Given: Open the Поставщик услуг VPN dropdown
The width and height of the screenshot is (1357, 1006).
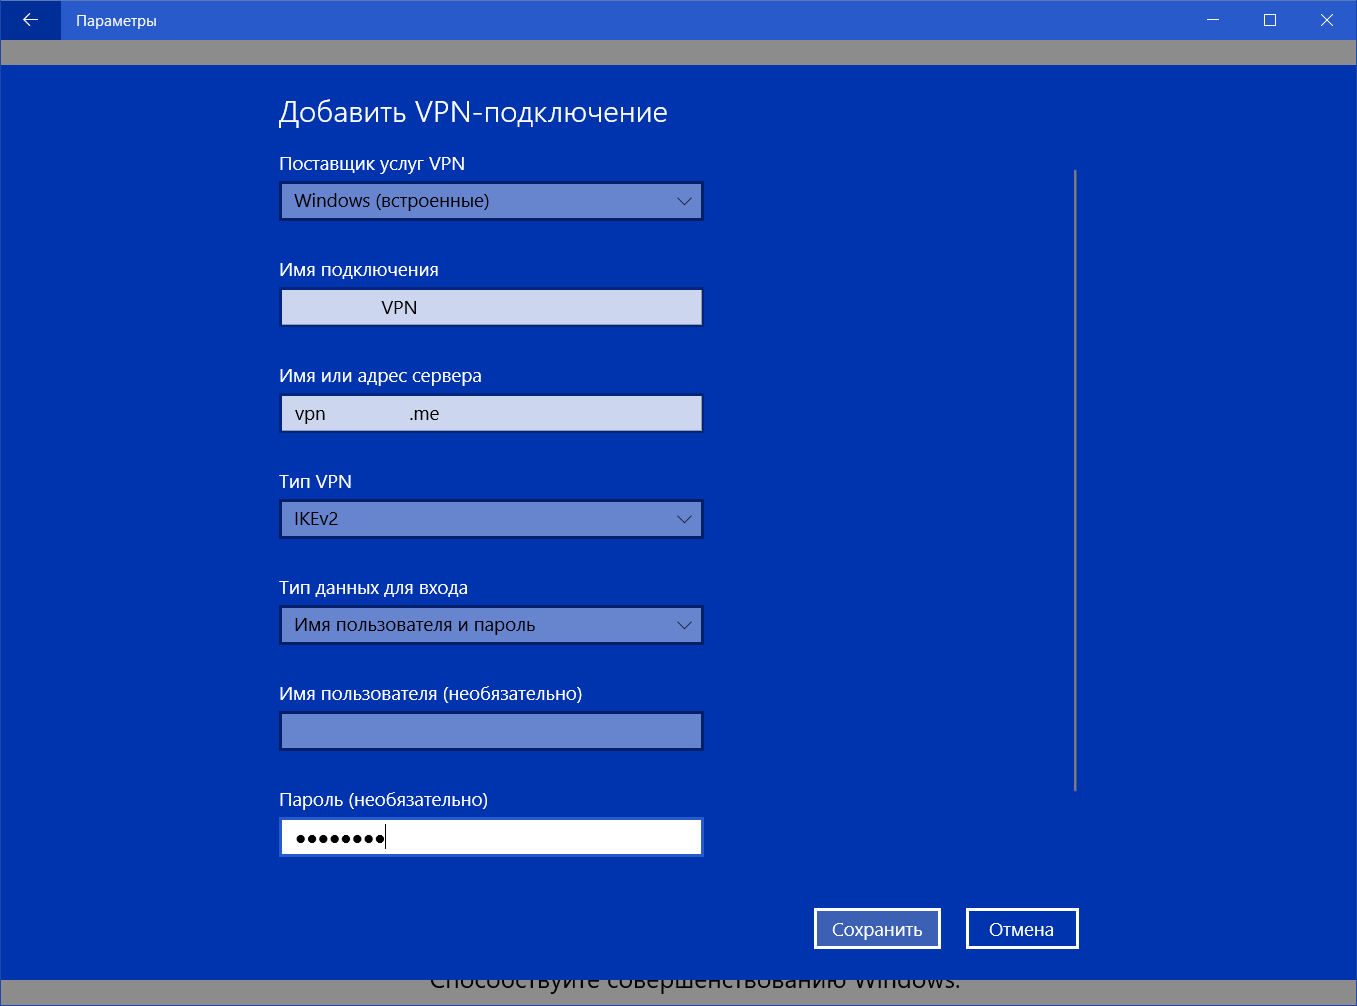Looking at the screenshot, I should 490,201.
